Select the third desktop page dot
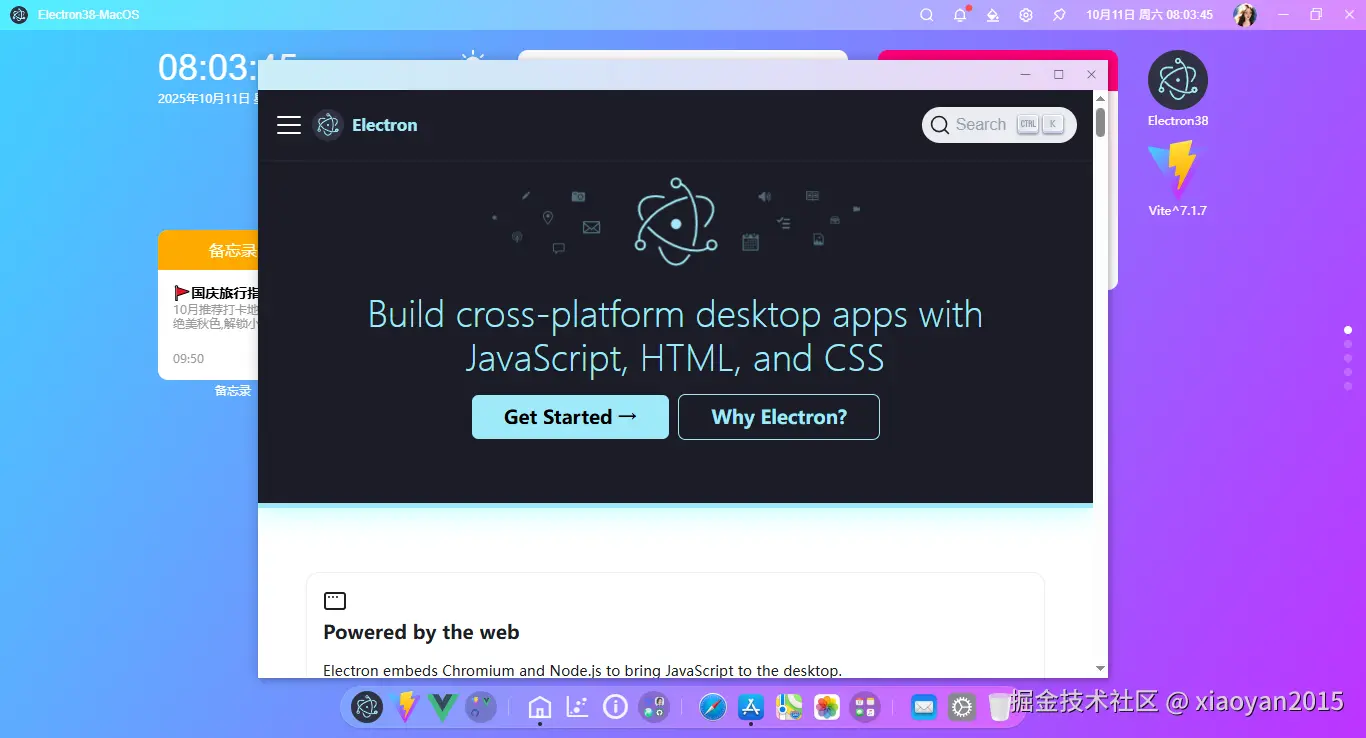 (1348, 358)
